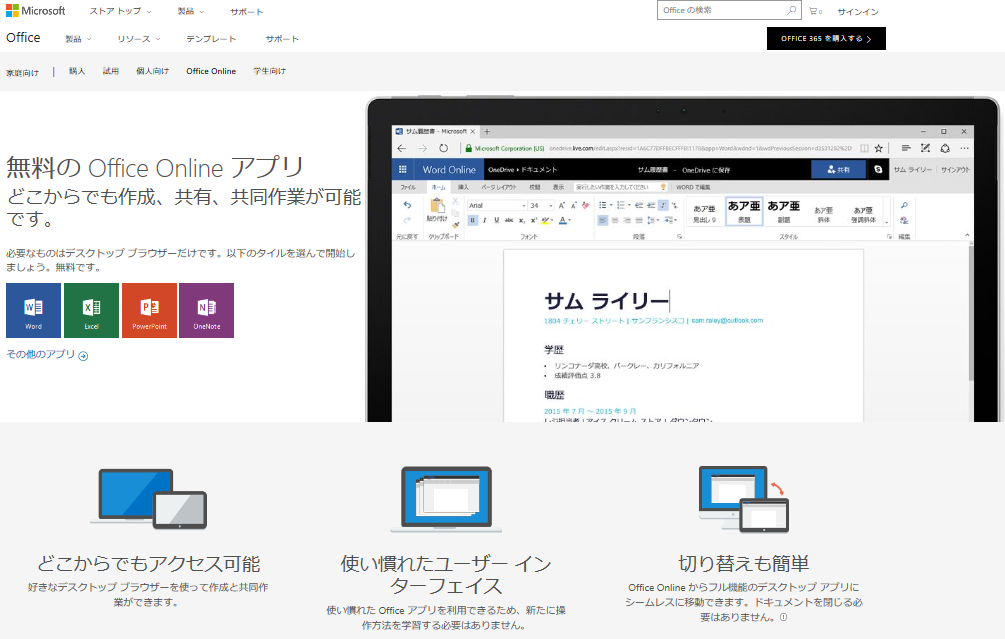Click the Skype icon in Word Online image
Image resolution: width=1005 pixels, height=639 pixels.
click(x=878, y=169)
